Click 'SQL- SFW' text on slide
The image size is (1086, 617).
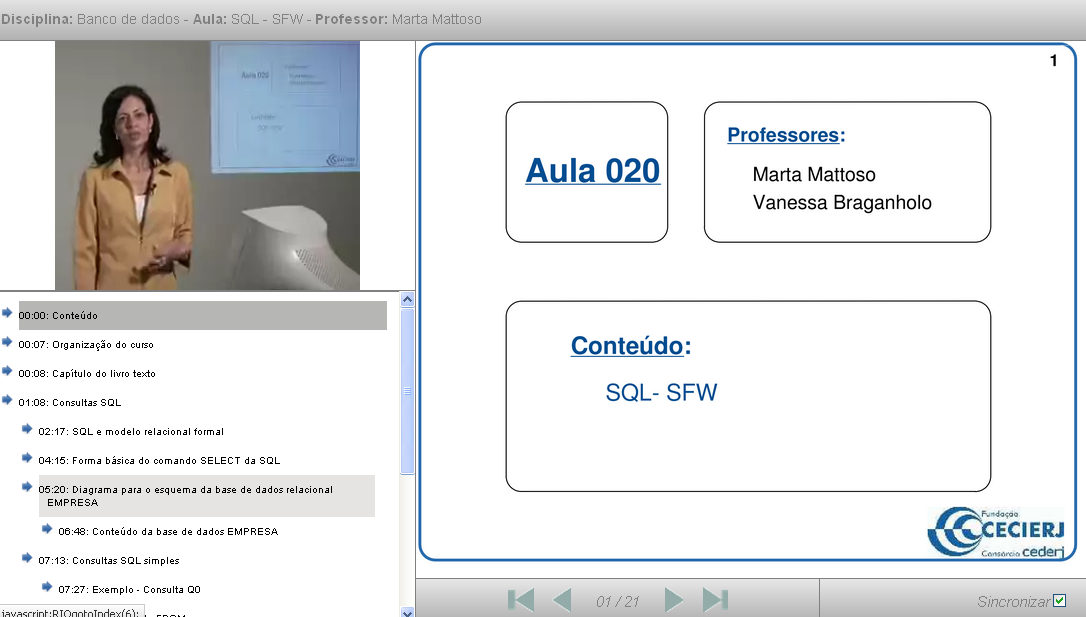pyautogui.click(x=661, y=393)
